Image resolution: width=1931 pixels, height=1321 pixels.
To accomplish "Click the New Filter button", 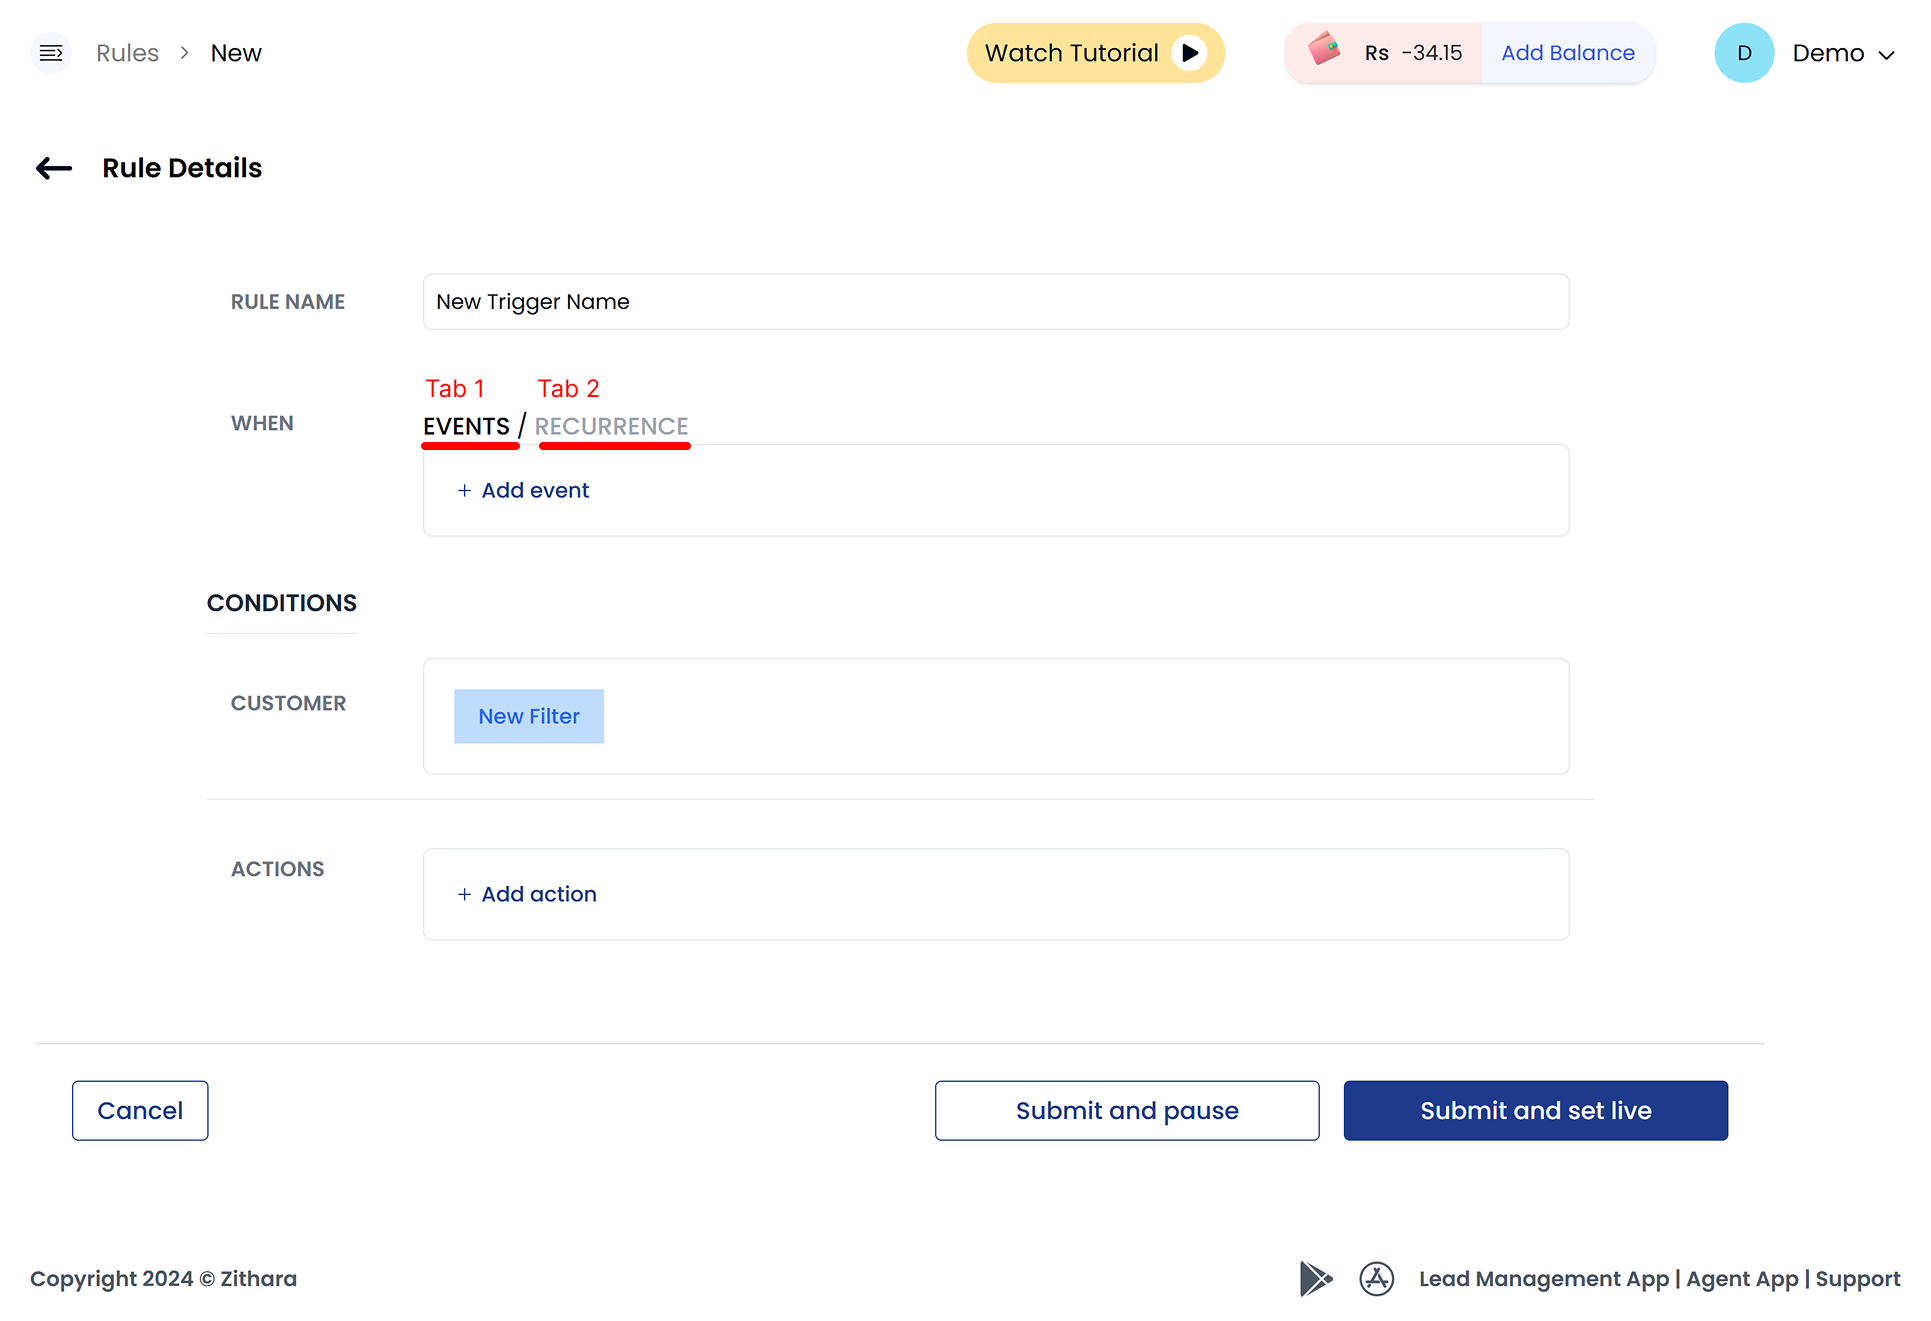I will [x=529, y=717].
